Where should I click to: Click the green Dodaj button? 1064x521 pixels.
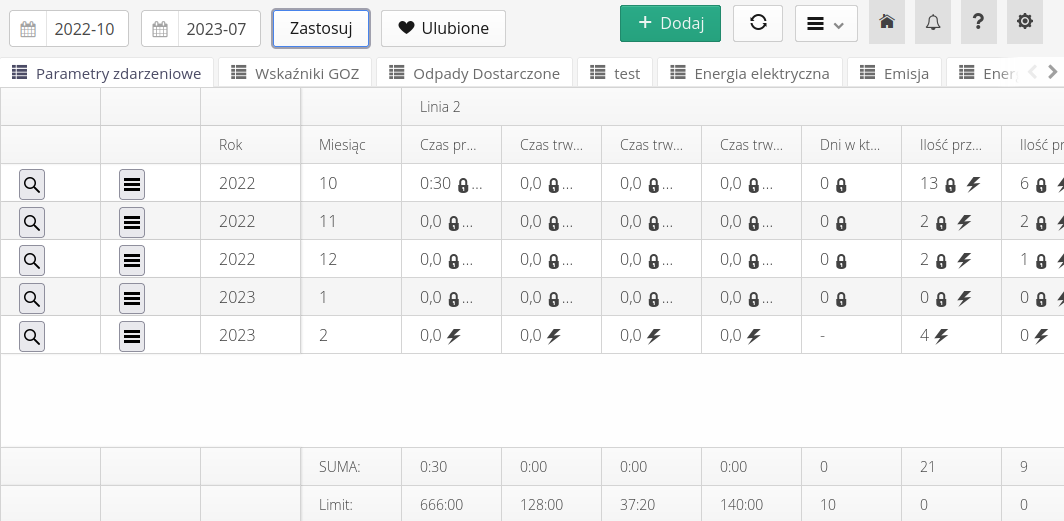(670, 23)
